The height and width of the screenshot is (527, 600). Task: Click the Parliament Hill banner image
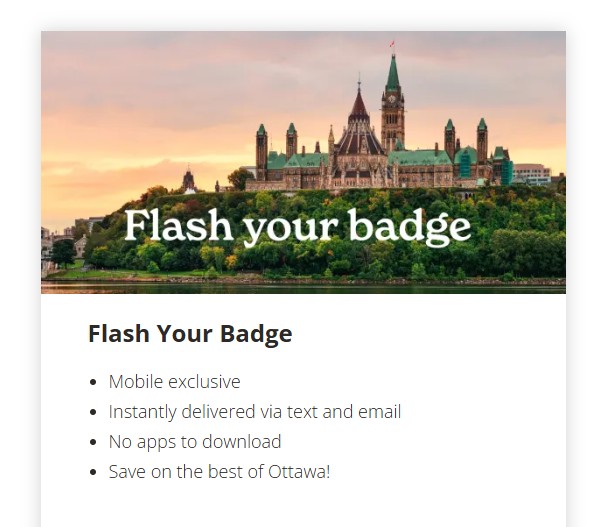[x=303, y=162]
